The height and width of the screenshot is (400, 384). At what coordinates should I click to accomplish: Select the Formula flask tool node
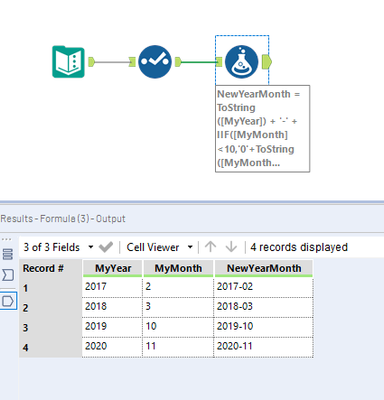point(242,62)
